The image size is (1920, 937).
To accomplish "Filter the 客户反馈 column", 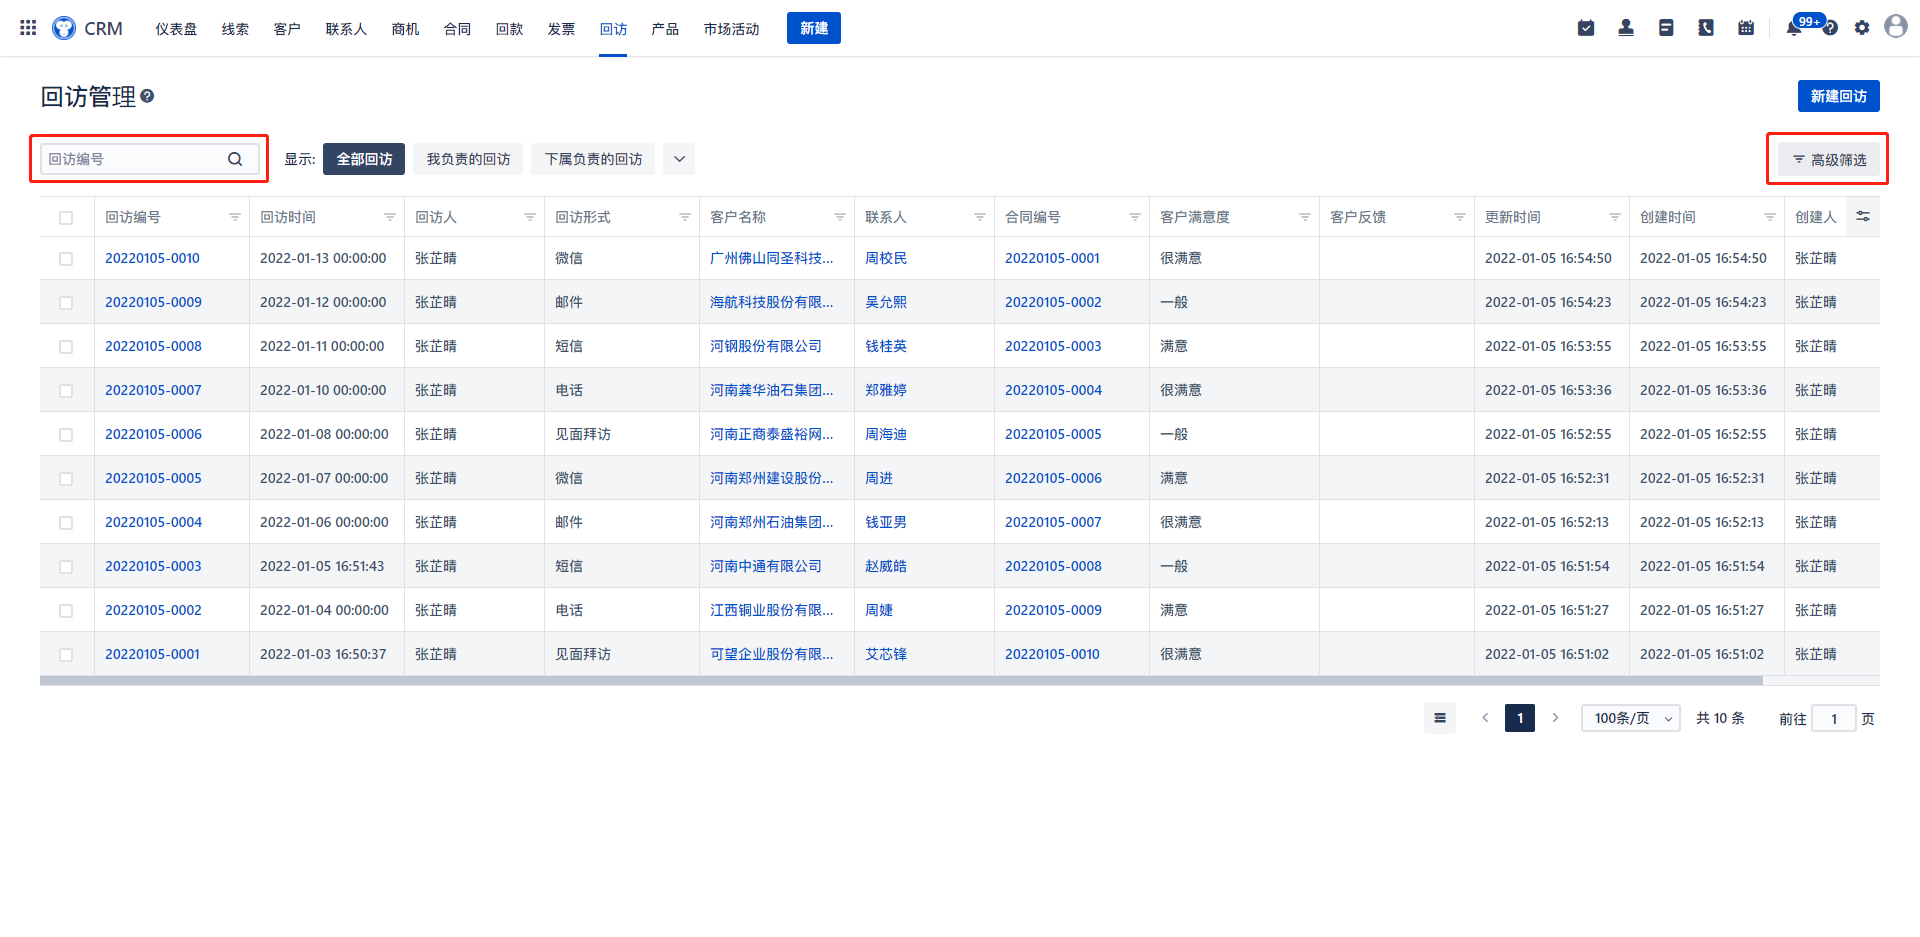I will pyautogui.click(x=1460, y=217).
